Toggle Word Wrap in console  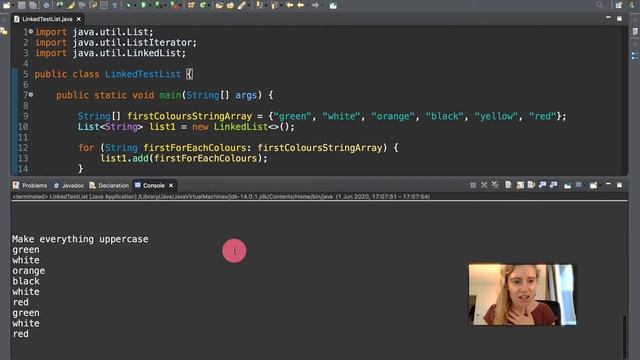pos(531,185)
